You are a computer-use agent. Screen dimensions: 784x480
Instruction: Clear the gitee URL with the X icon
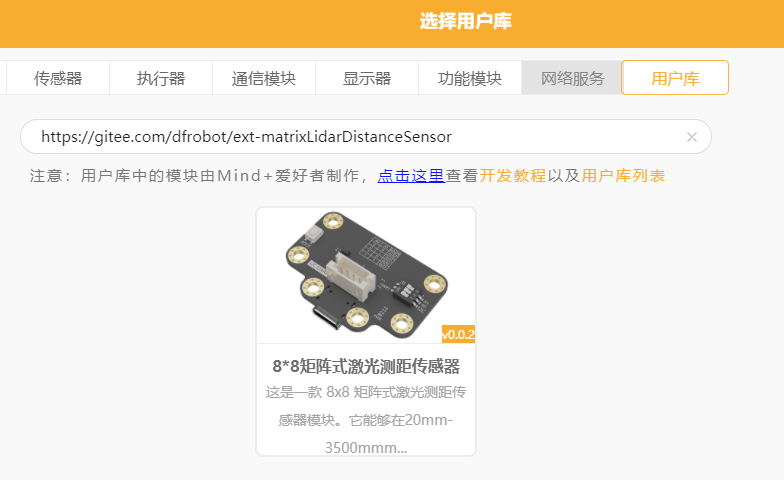692,137
